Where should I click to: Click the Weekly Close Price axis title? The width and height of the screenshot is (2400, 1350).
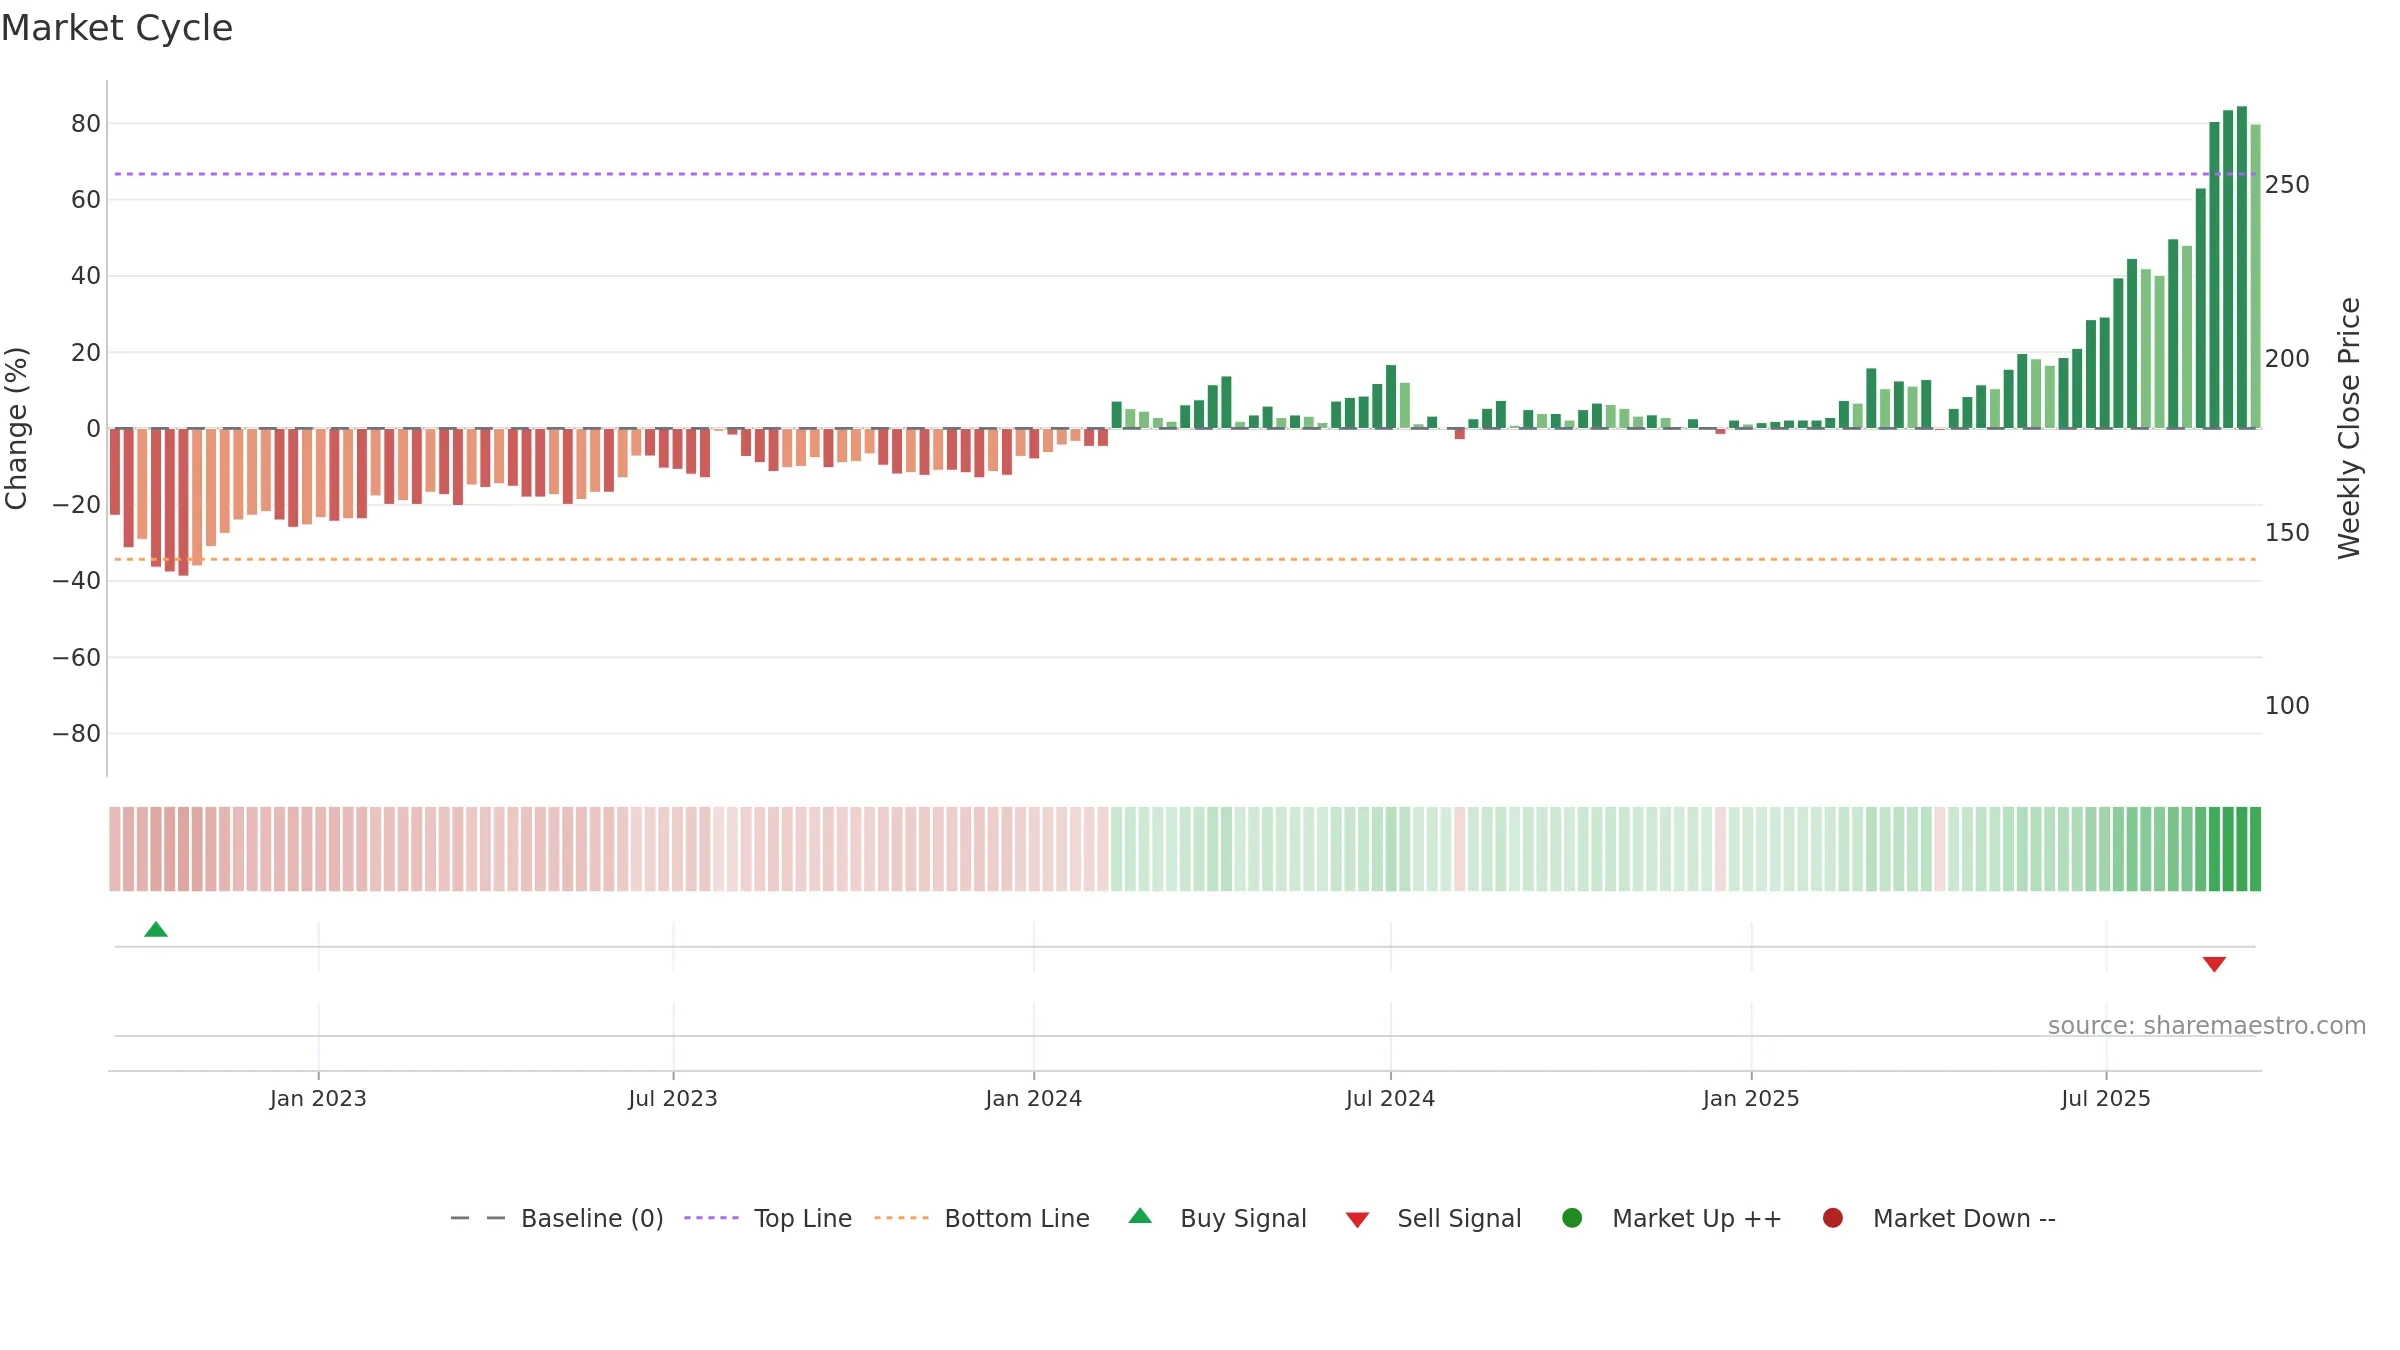[2349, 428]
